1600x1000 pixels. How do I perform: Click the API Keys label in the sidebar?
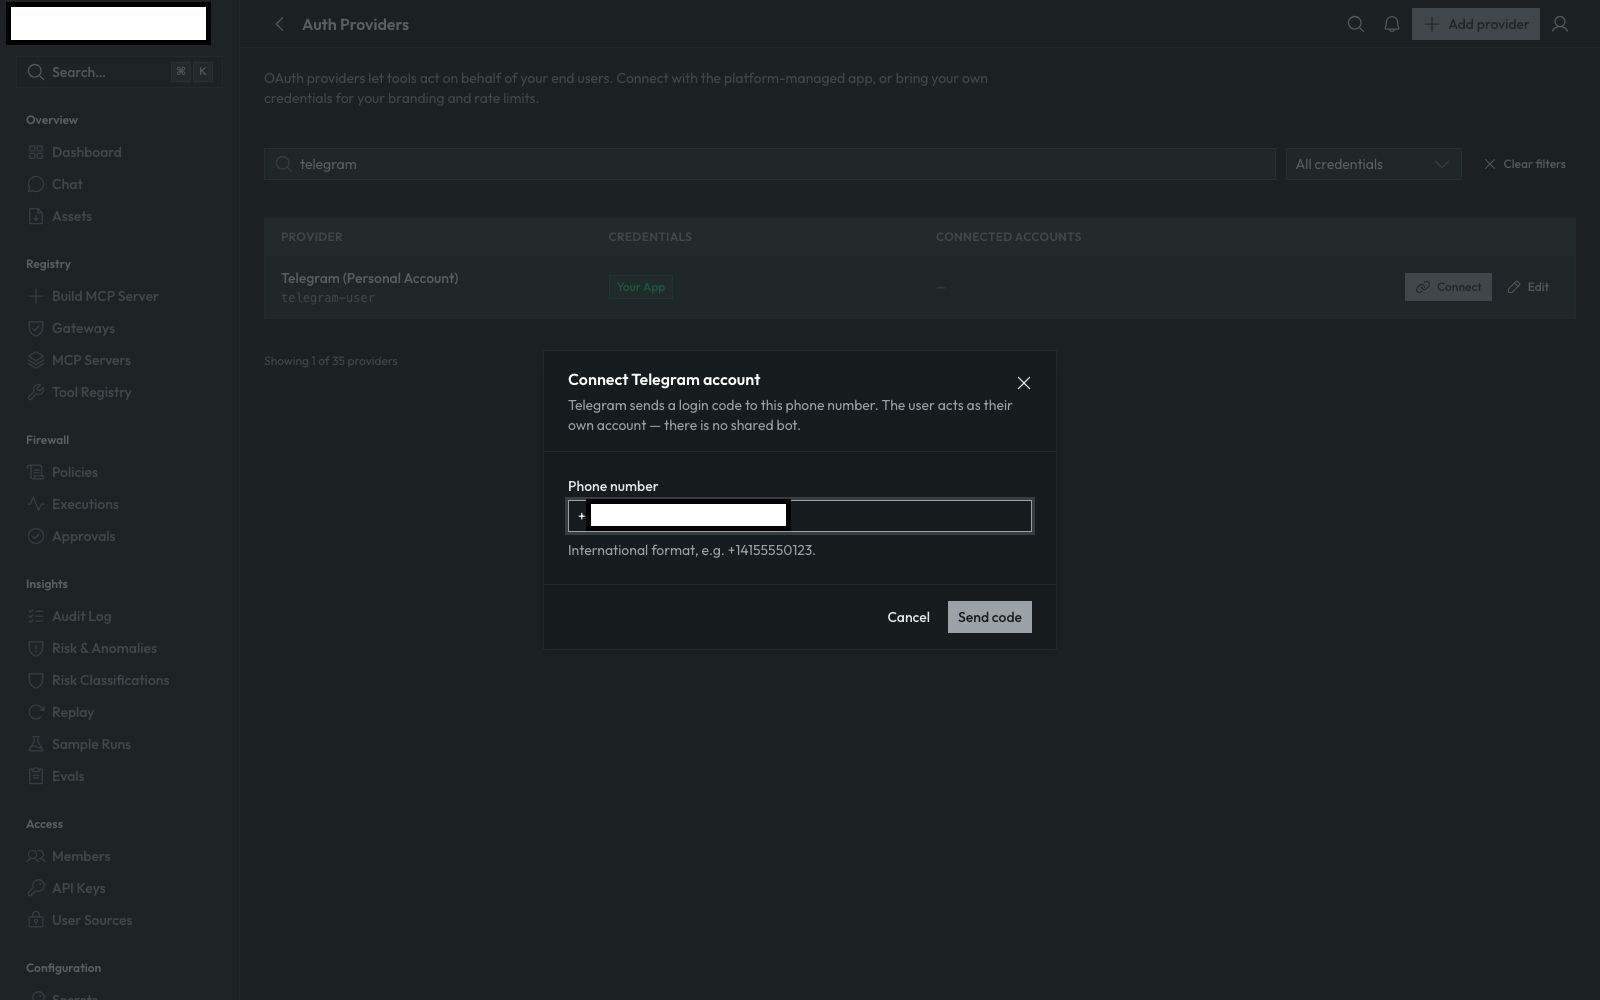click(x=78, y=888)
